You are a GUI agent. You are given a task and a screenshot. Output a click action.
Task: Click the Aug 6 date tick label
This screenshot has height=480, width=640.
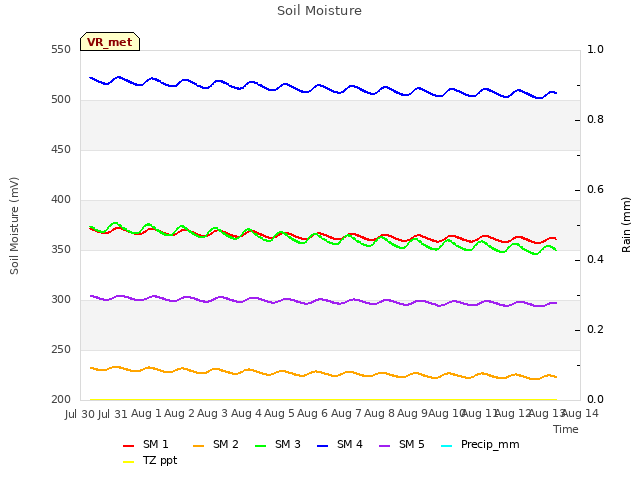(312, 413)
